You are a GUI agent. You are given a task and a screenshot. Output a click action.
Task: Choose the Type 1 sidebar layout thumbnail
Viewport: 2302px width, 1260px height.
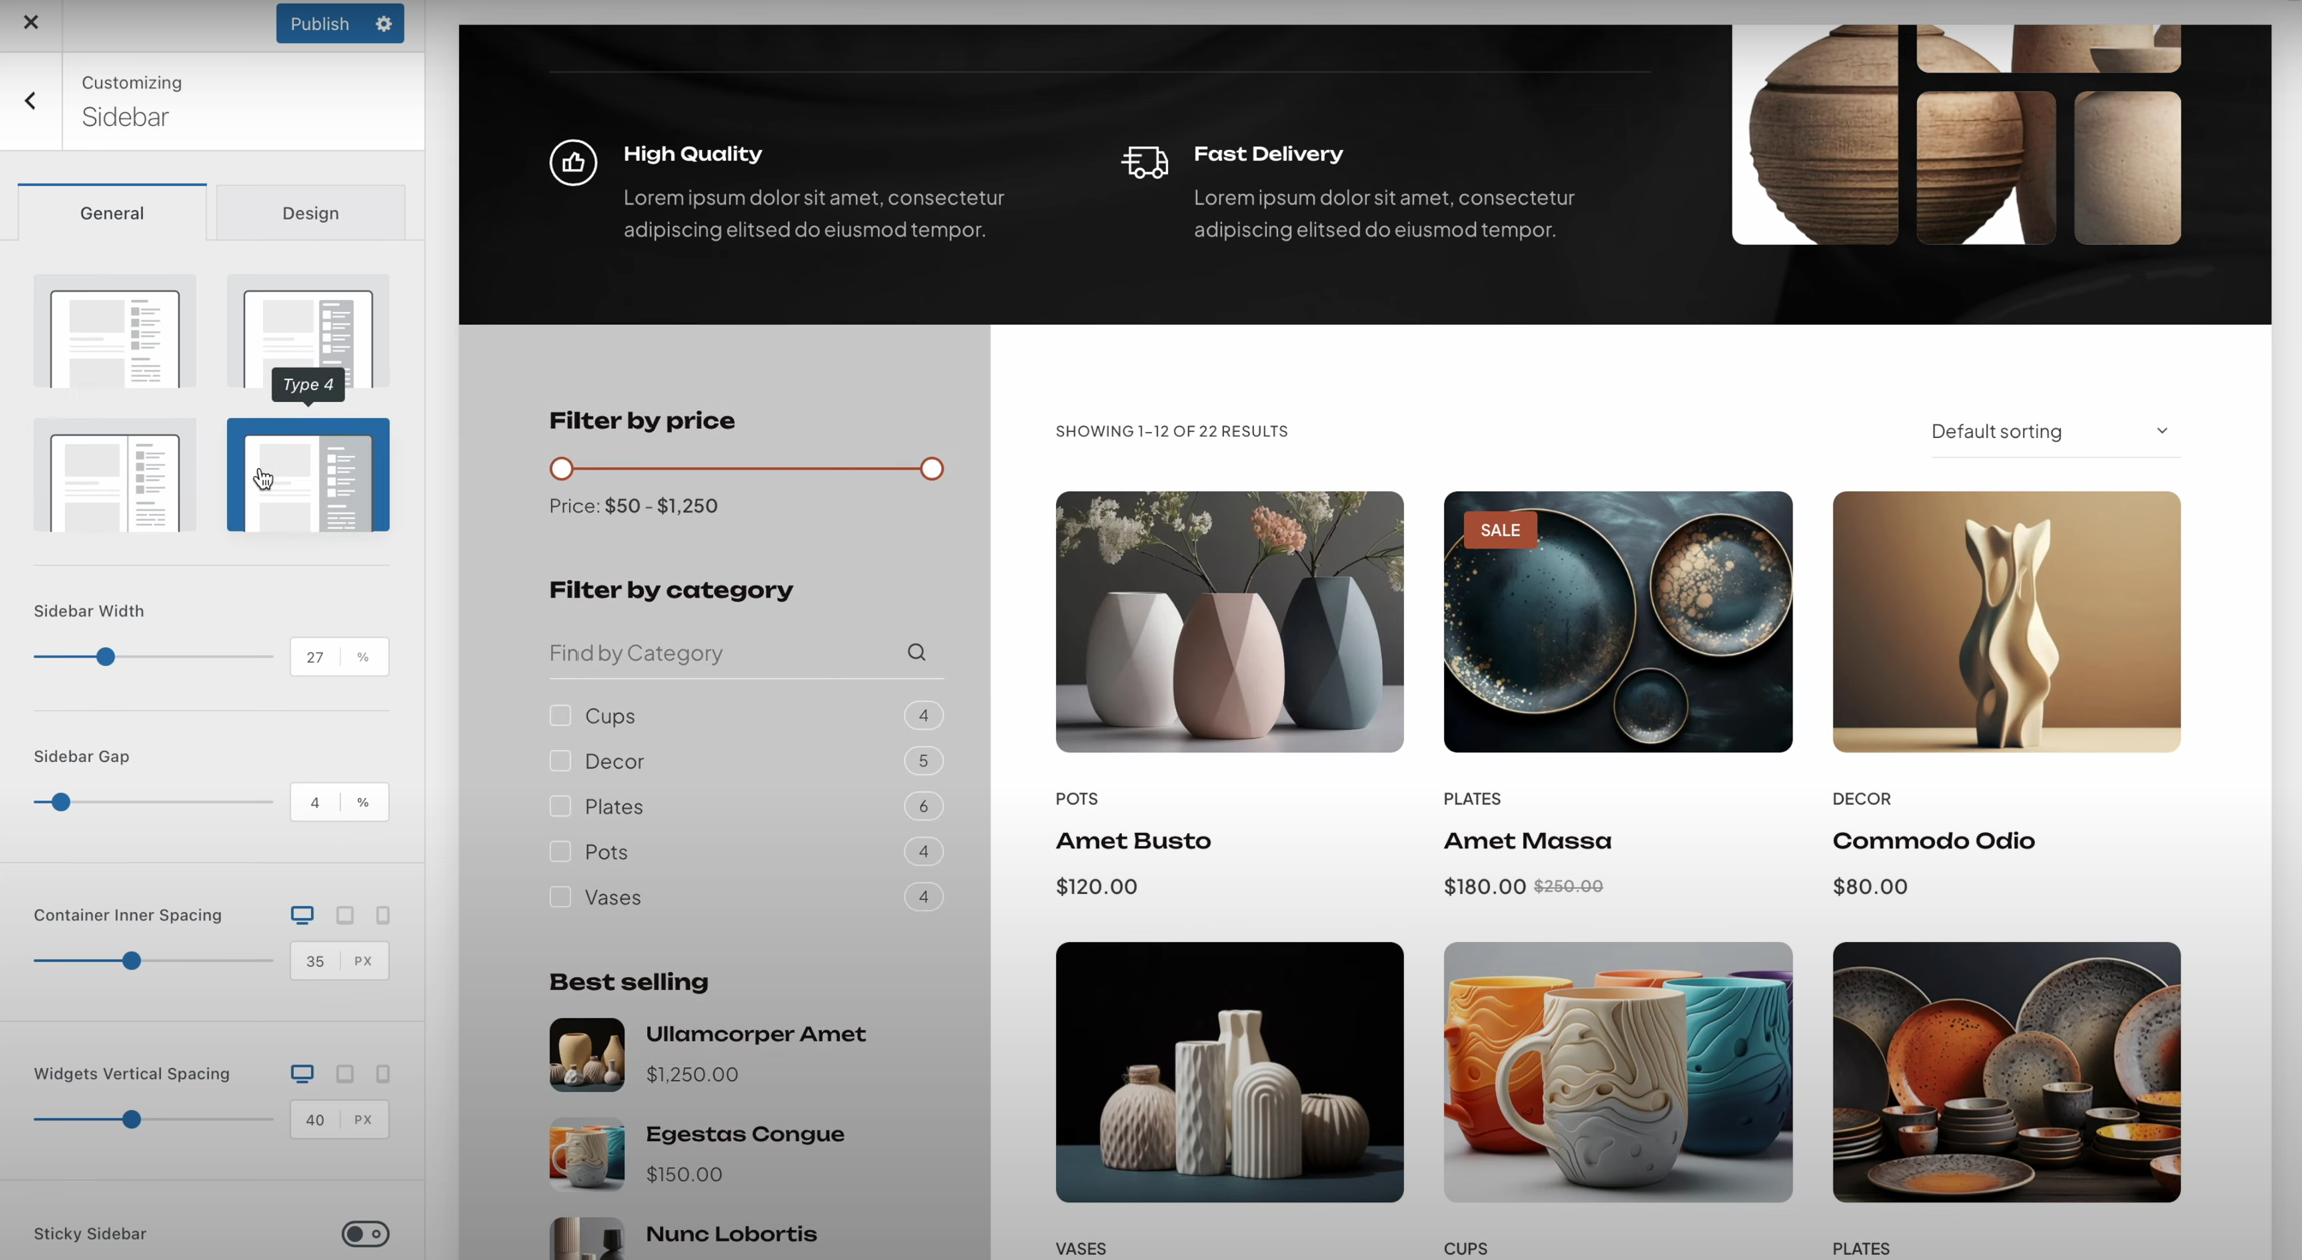(x=115, y=333)
